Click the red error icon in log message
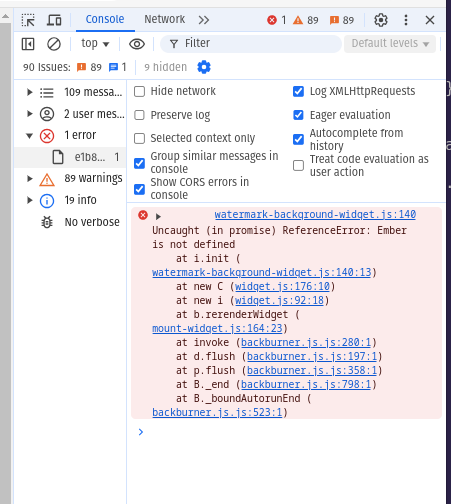The image size is (451, 504). coord(143,215)
